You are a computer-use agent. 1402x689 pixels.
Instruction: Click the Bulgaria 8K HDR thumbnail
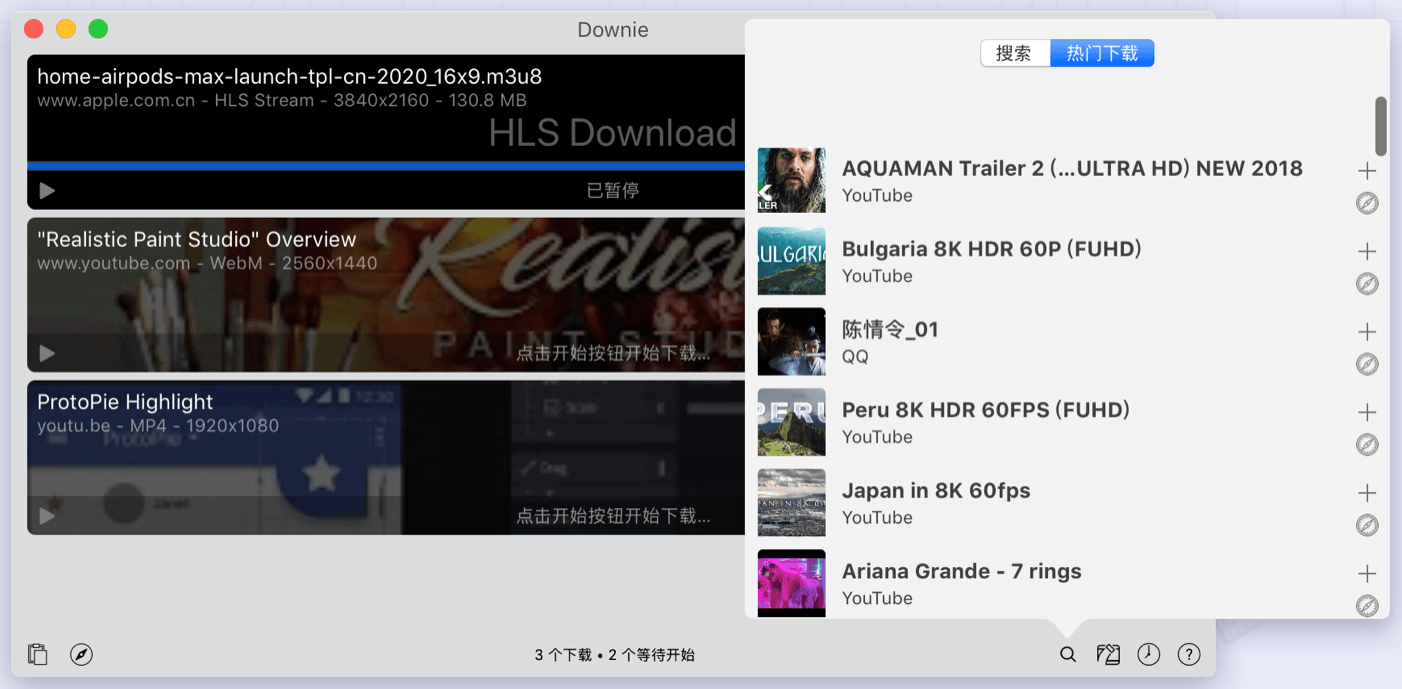point(792,261)
